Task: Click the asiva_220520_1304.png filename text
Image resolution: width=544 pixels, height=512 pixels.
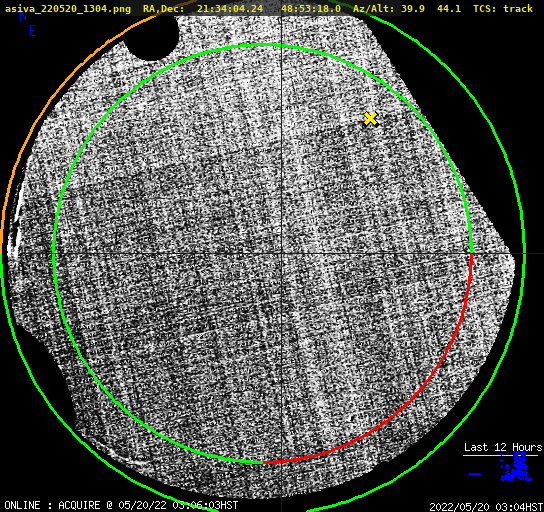Action: point(68,8)
